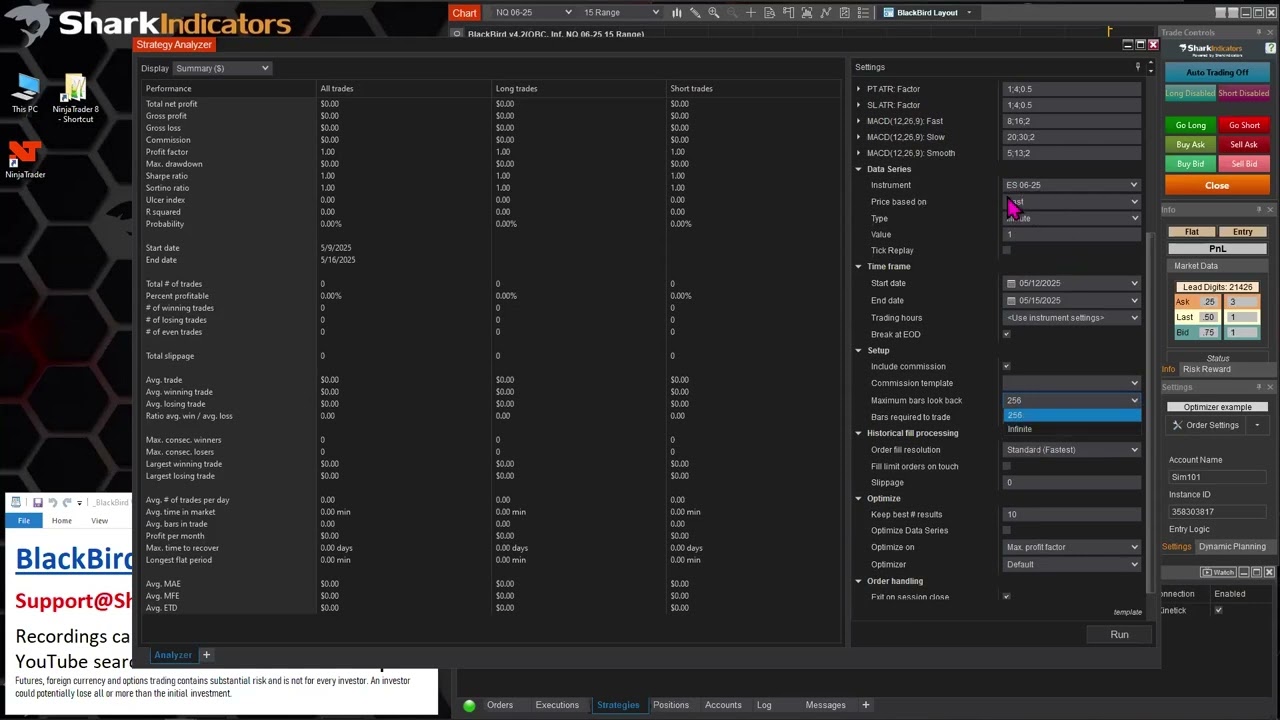Viewport: 1280px width, 720px height.
Task: Open the Risk Reward tab
Action: coord(1207,369)
